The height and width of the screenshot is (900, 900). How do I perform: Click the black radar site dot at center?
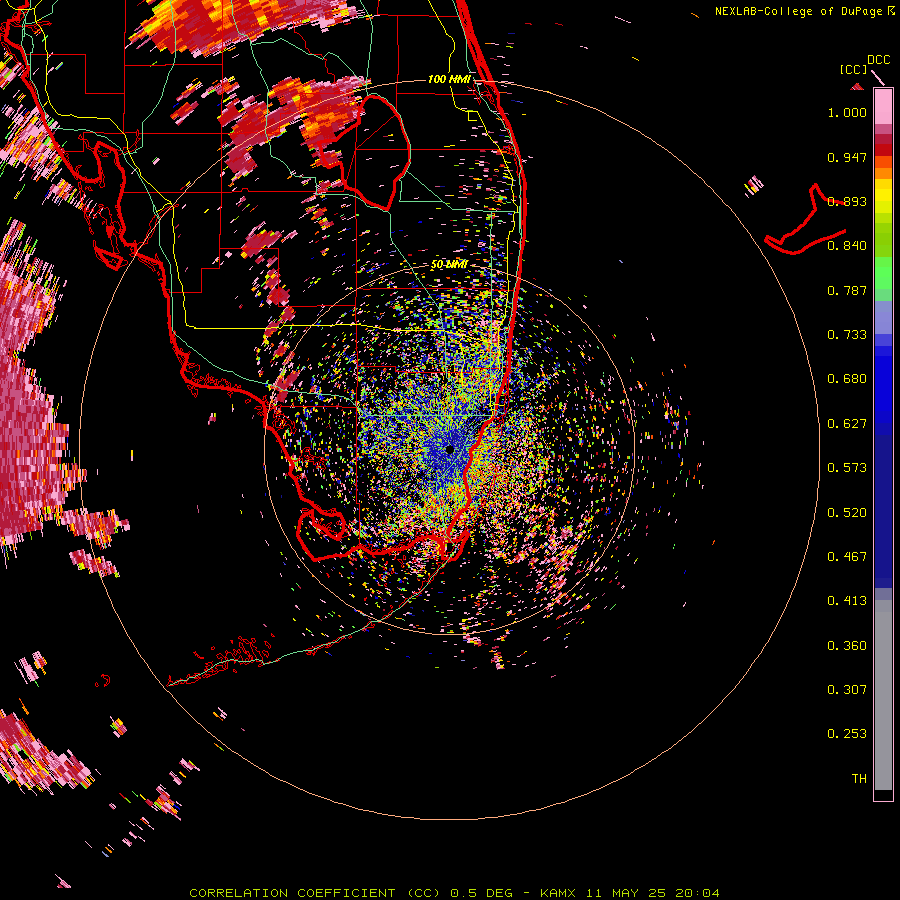click(x=450, y=449)
